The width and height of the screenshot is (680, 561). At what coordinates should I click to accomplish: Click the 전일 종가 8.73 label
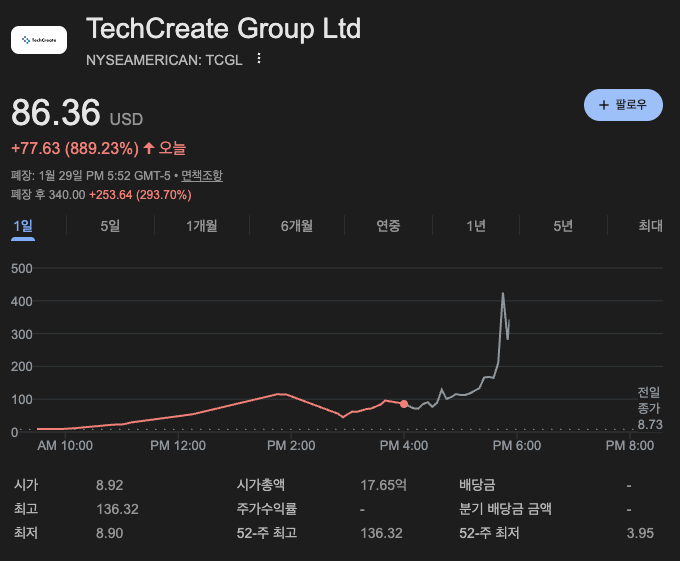point(649,408)
